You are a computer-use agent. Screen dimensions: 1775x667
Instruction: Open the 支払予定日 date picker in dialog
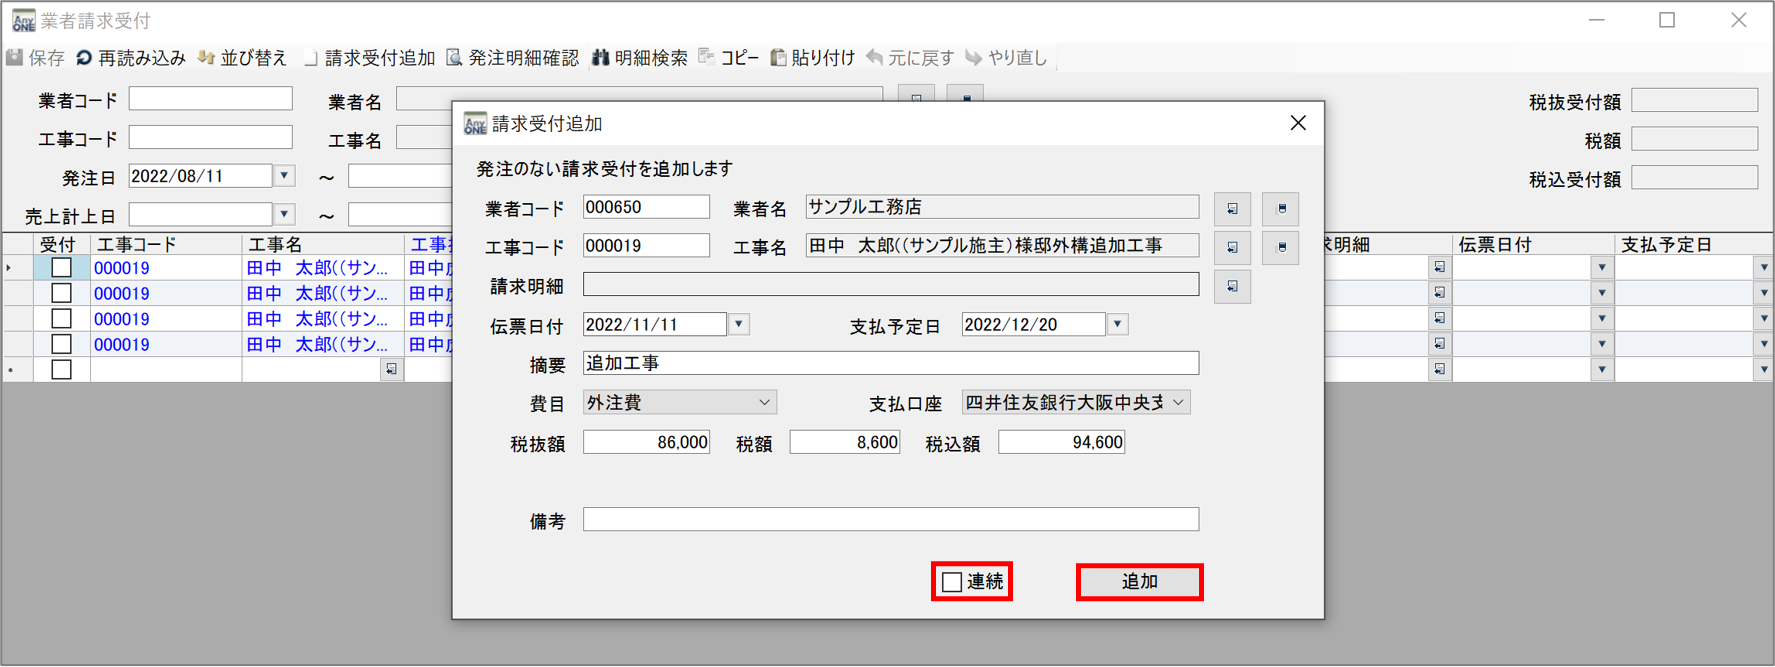tap(1118, 325)
